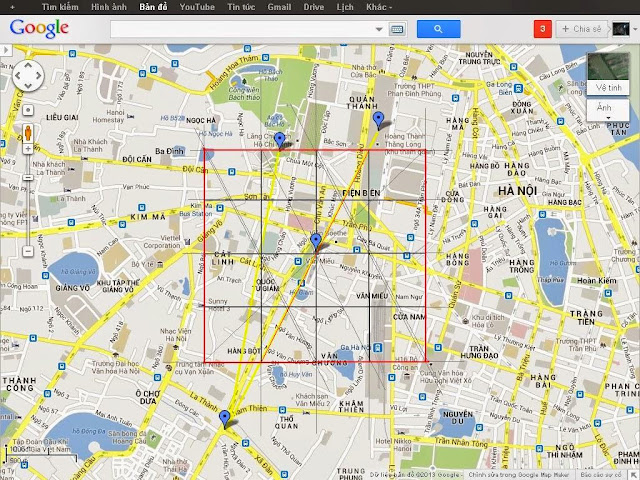Screen dimensions: 640x480
Task: Go to Hình ảnh in the top bar
Action: 109,7
